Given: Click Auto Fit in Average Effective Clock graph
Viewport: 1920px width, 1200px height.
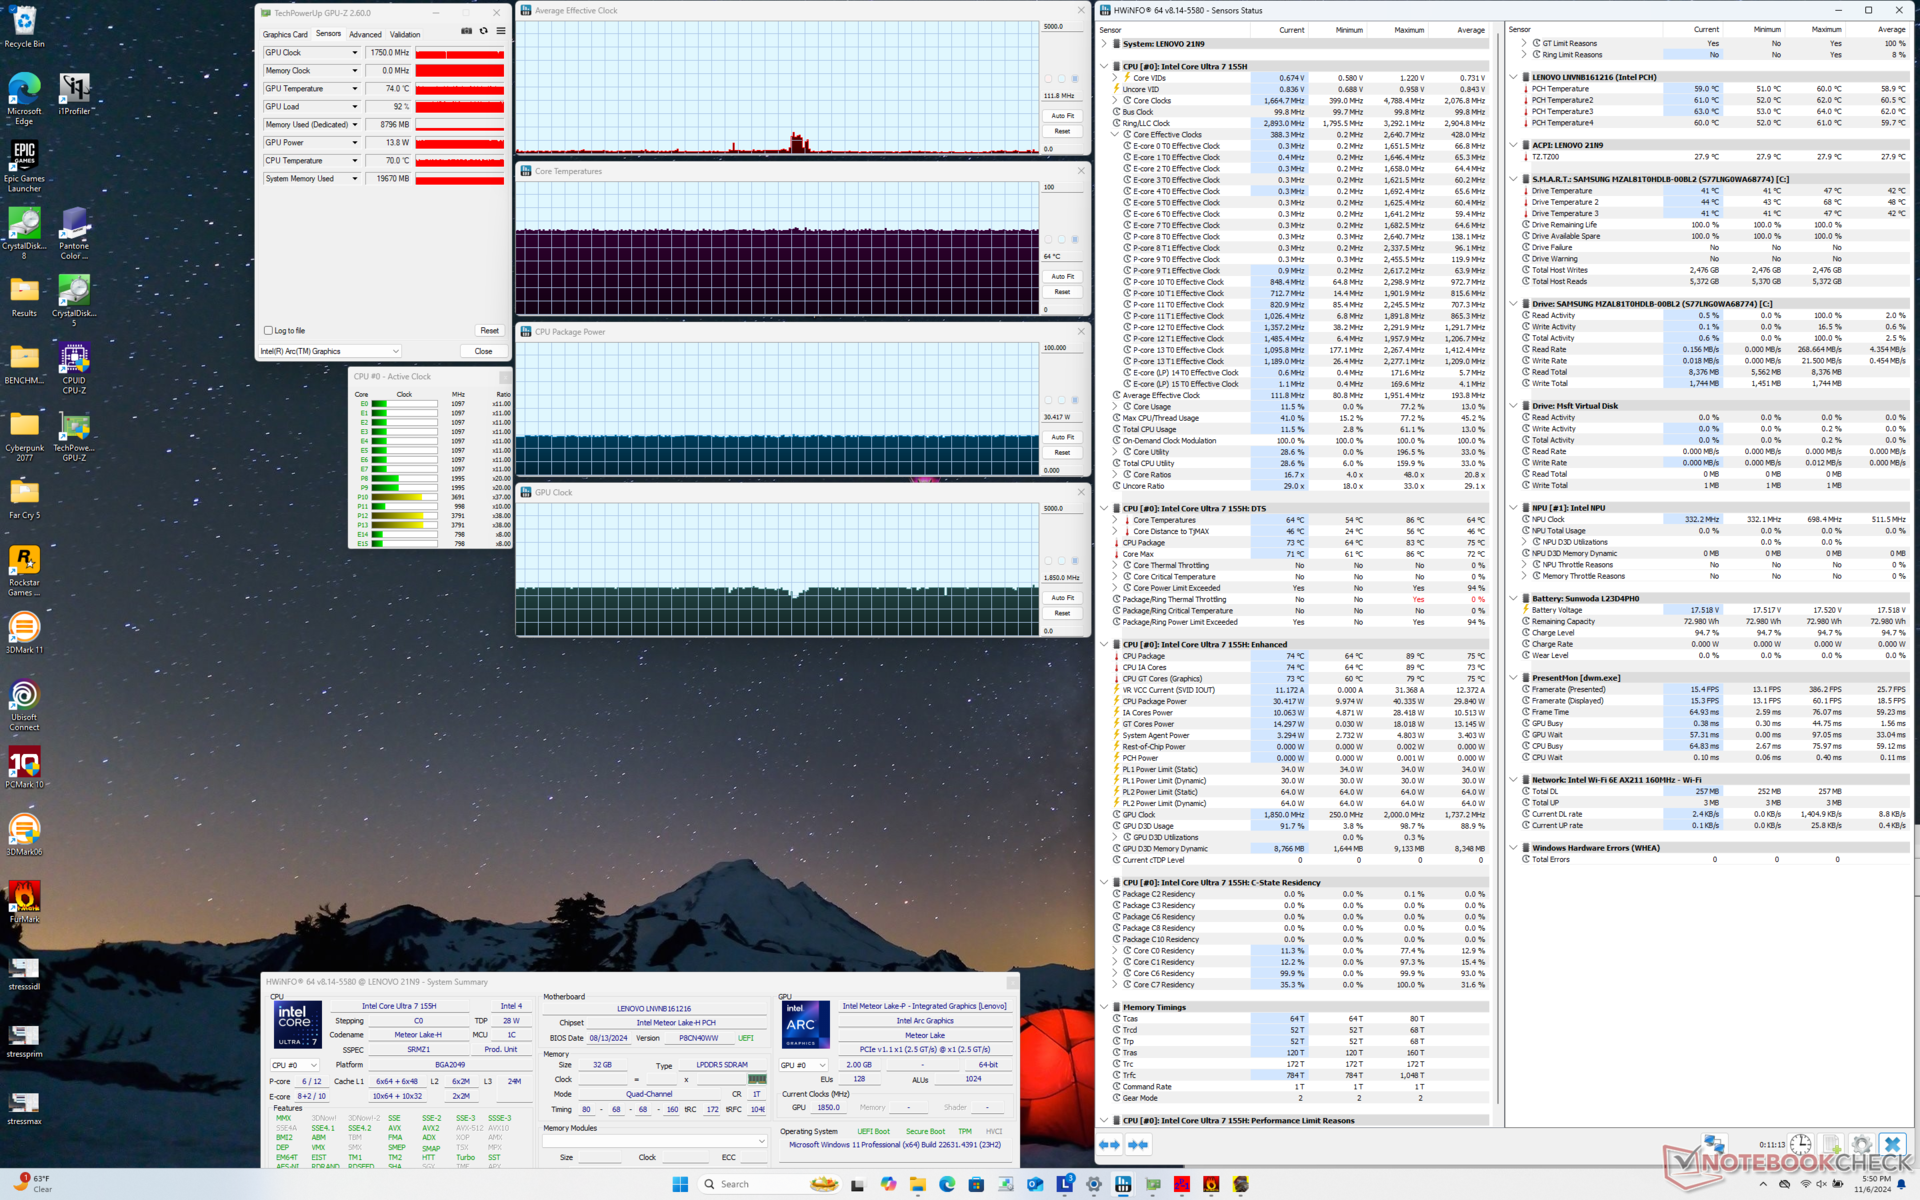Looking at the screenshot, I should (1062, 116).
